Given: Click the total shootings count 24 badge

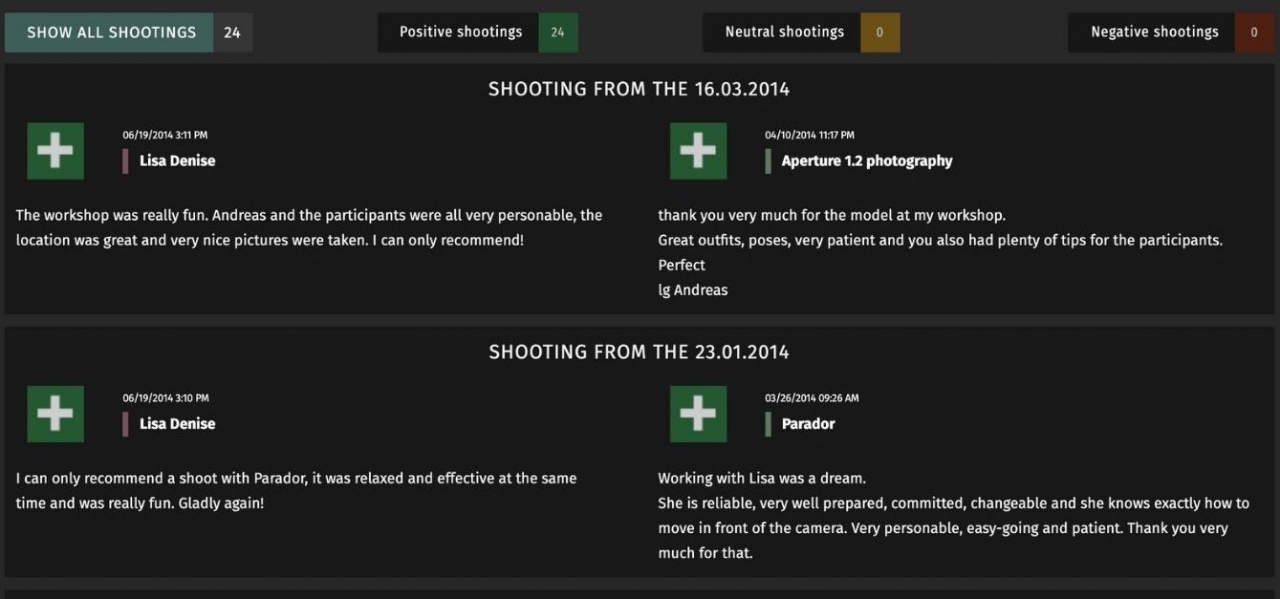Looking at the screenshot, I should [232, 32].
